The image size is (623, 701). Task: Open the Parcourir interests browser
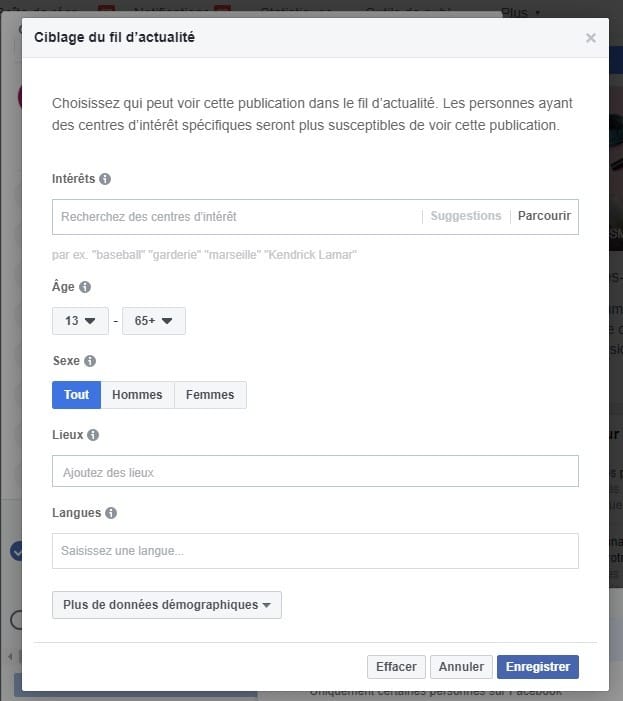(x=544, y=216)
